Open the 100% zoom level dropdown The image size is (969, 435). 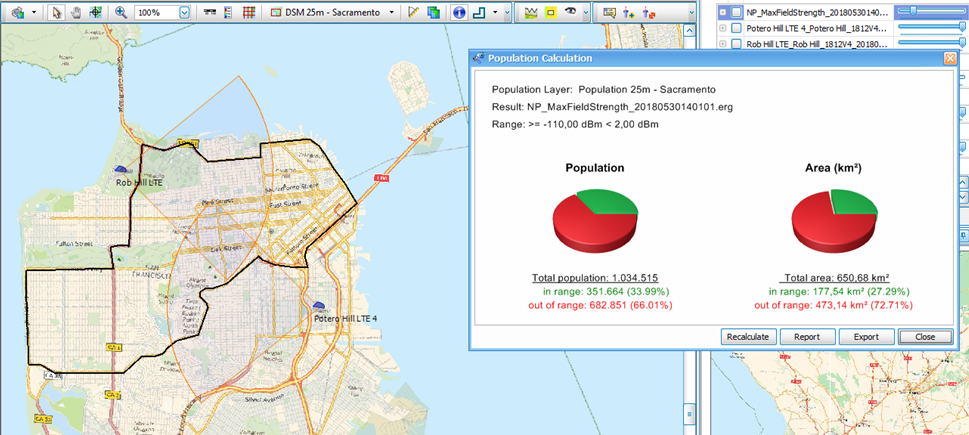click(x=184, y=12)
